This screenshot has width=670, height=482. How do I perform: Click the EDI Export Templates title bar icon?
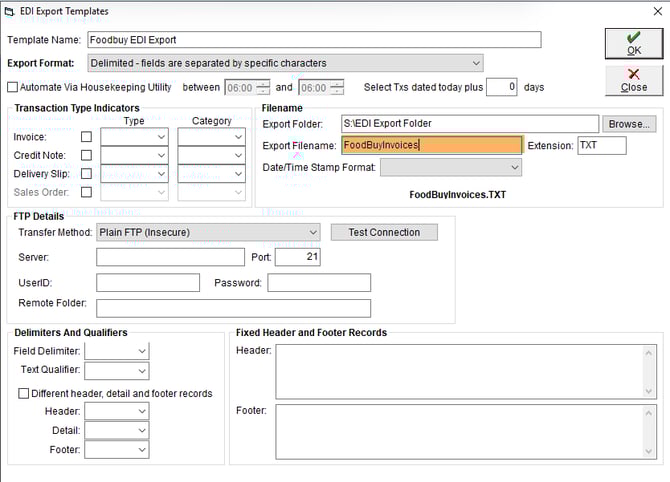[9, 12]
